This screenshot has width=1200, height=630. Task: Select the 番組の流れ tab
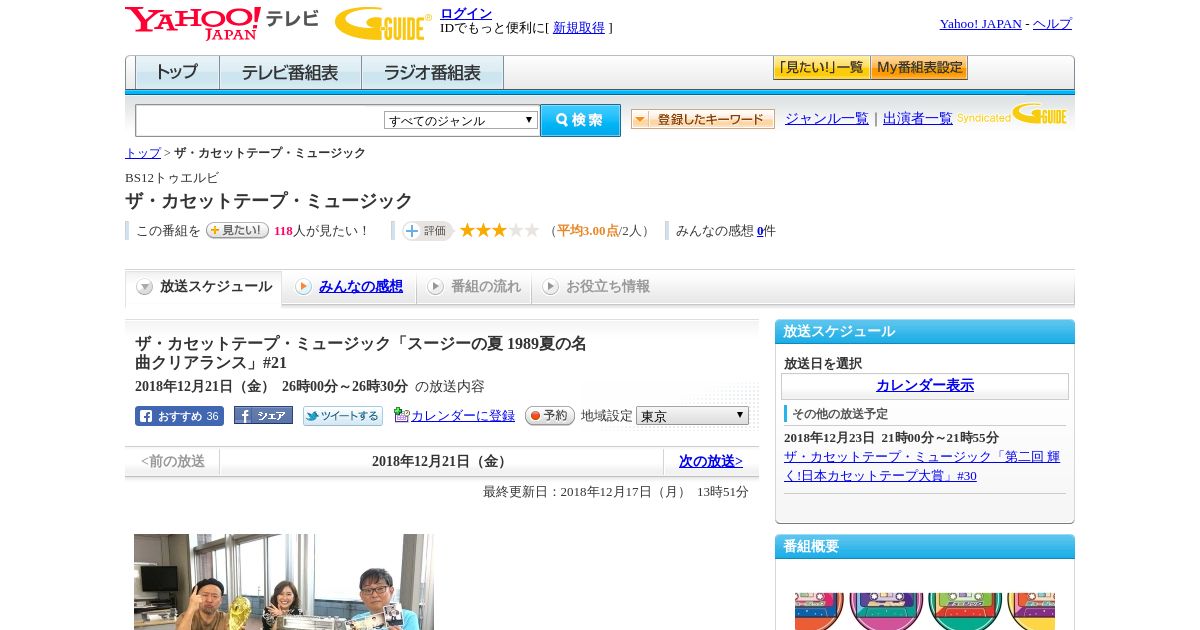[474, 287]
